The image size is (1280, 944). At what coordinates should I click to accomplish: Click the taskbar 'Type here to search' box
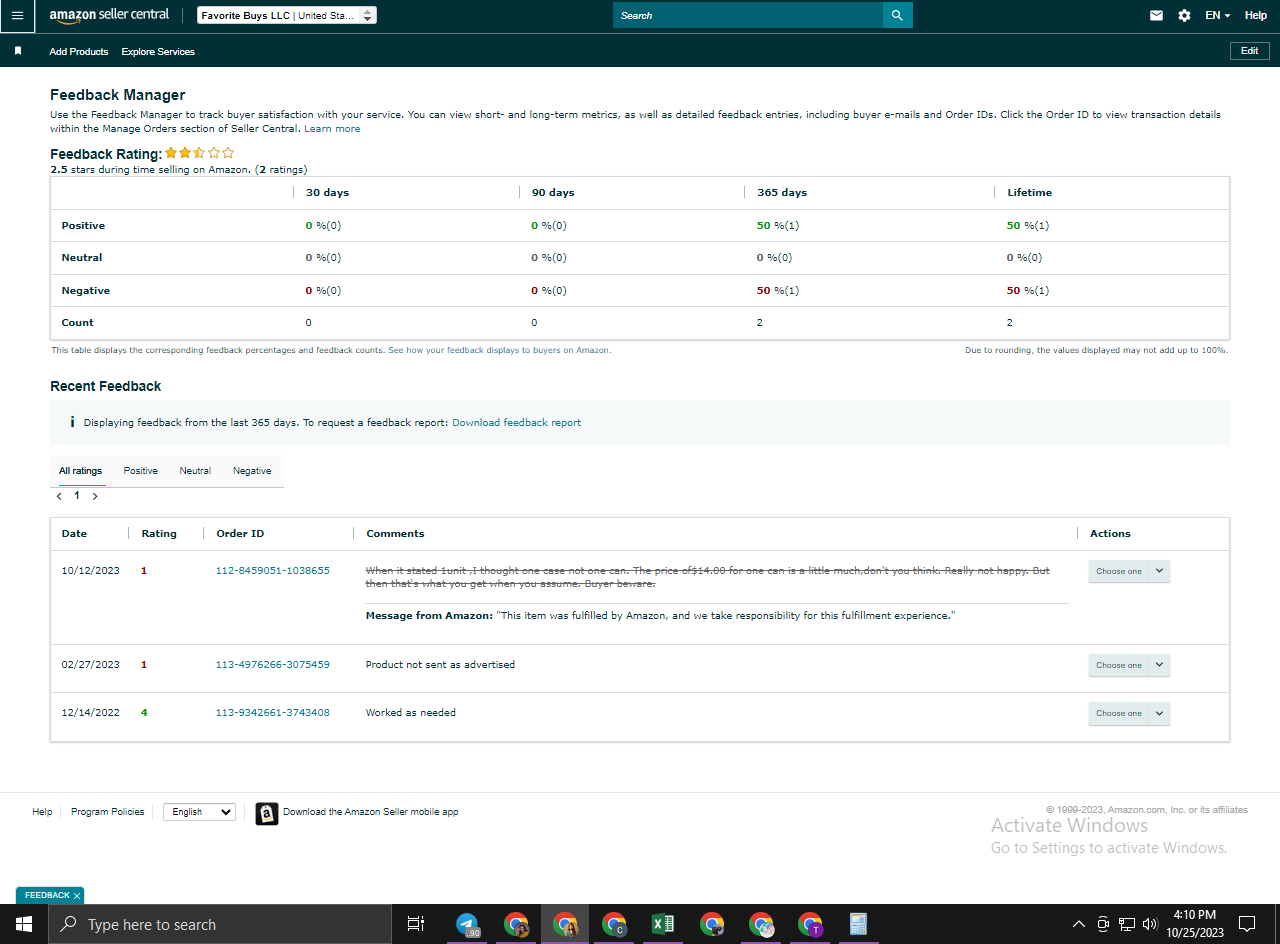tap(218, 924)
